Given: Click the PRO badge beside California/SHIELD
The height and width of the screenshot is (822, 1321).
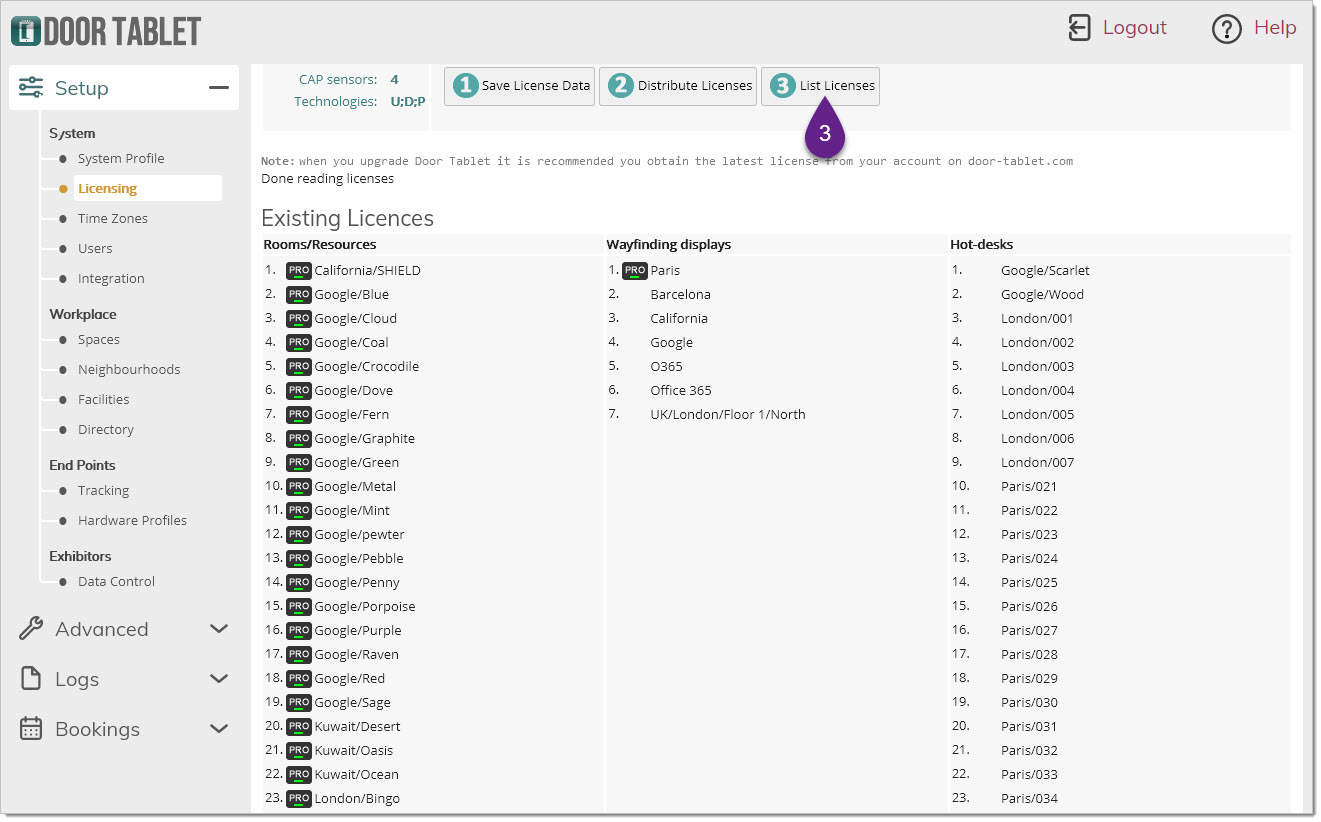Looking at the screenshot, I should click(x=298, y=271).
